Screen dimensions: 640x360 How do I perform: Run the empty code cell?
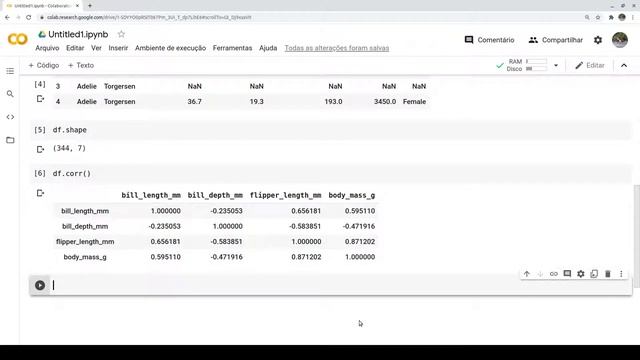click(x=40, y=285)
